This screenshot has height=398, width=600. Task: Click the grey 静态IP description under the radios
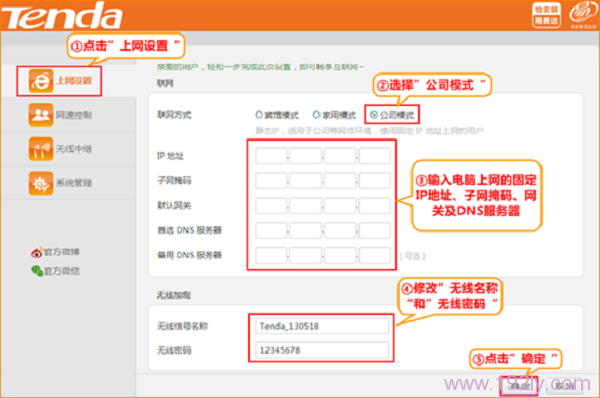(x=370, y=131)
